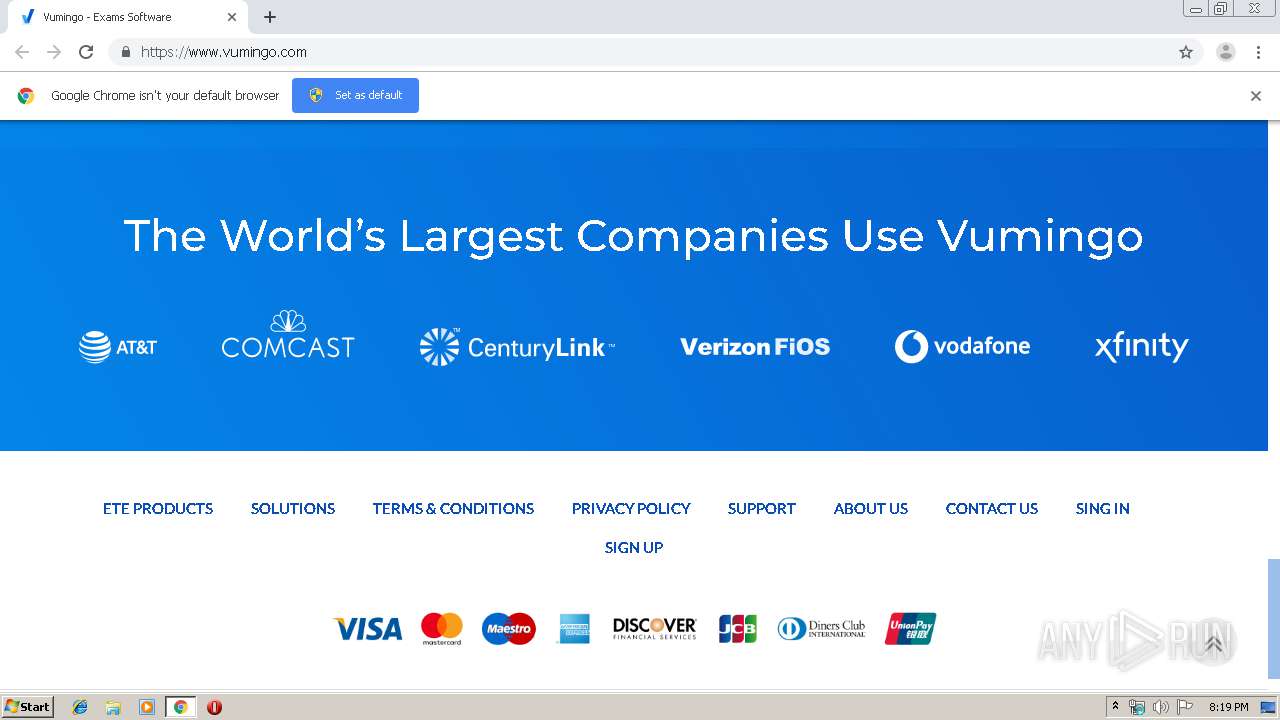
Task: Open the Contact Us link
Action: click(x=992, y=508)
